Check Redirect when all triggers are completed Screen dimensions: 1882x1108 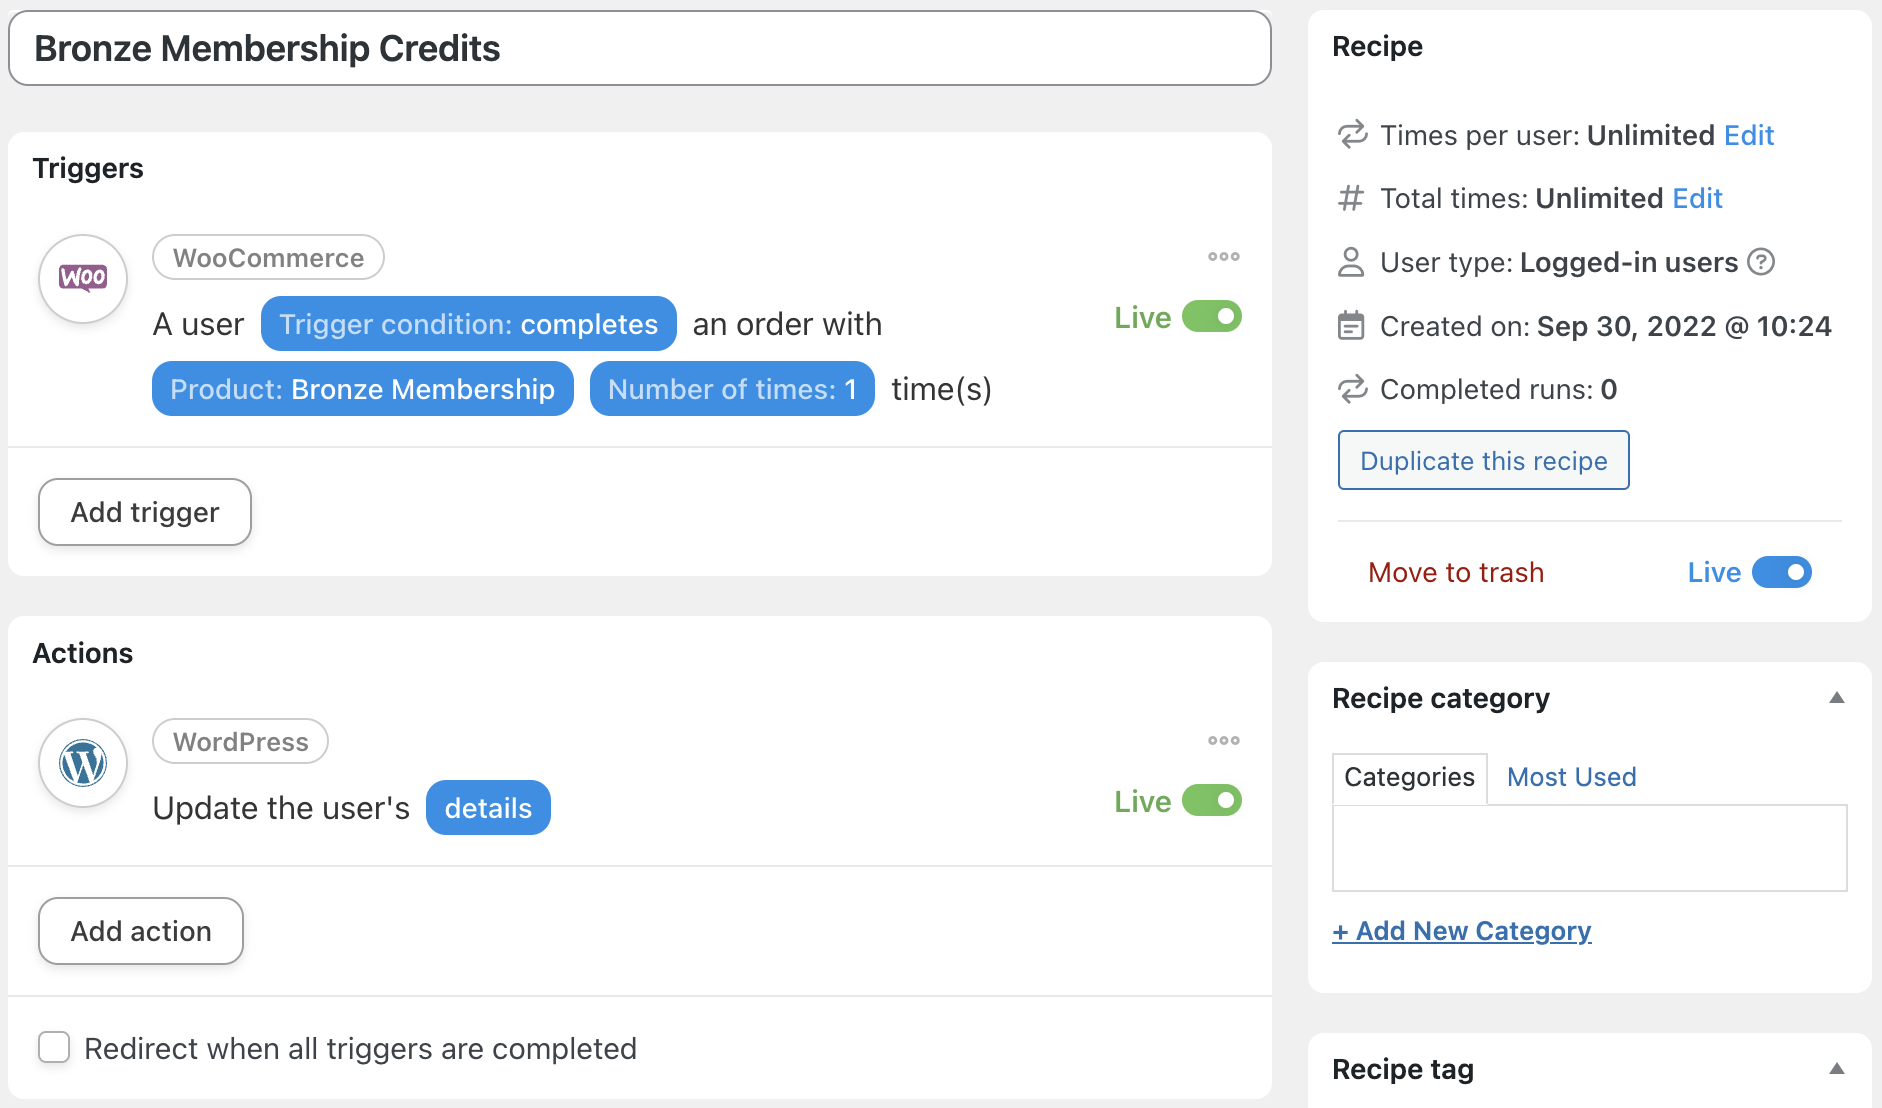(54, 1048)
